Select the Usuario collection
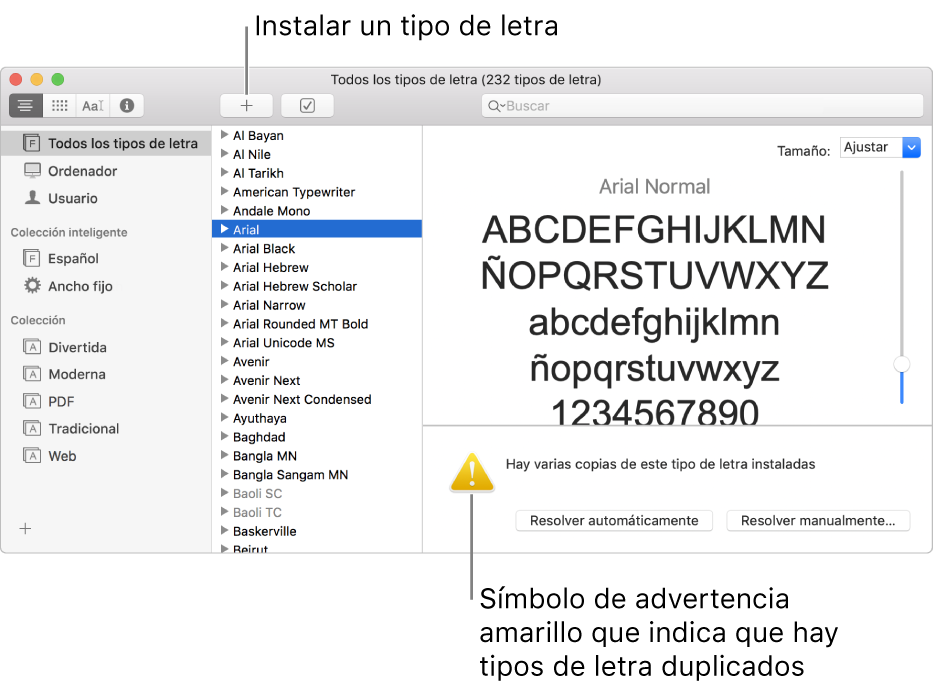 106,198
